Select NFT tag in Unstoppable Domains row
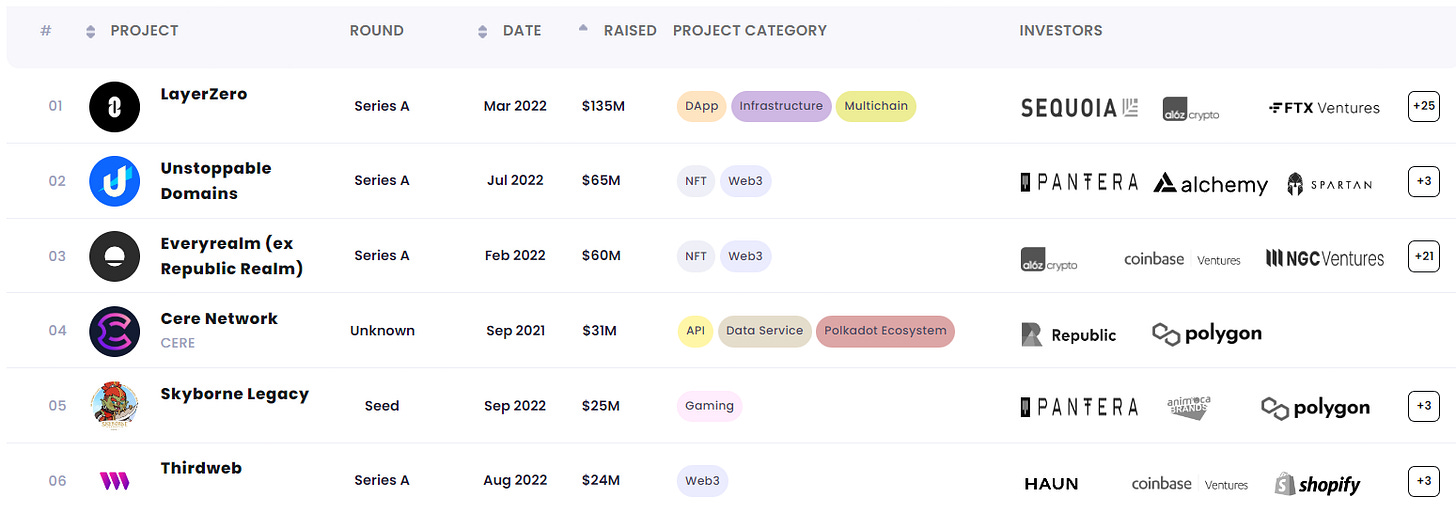Image resolution: width=1456 pixels, height=510 pixels. (x=696, y=181)
